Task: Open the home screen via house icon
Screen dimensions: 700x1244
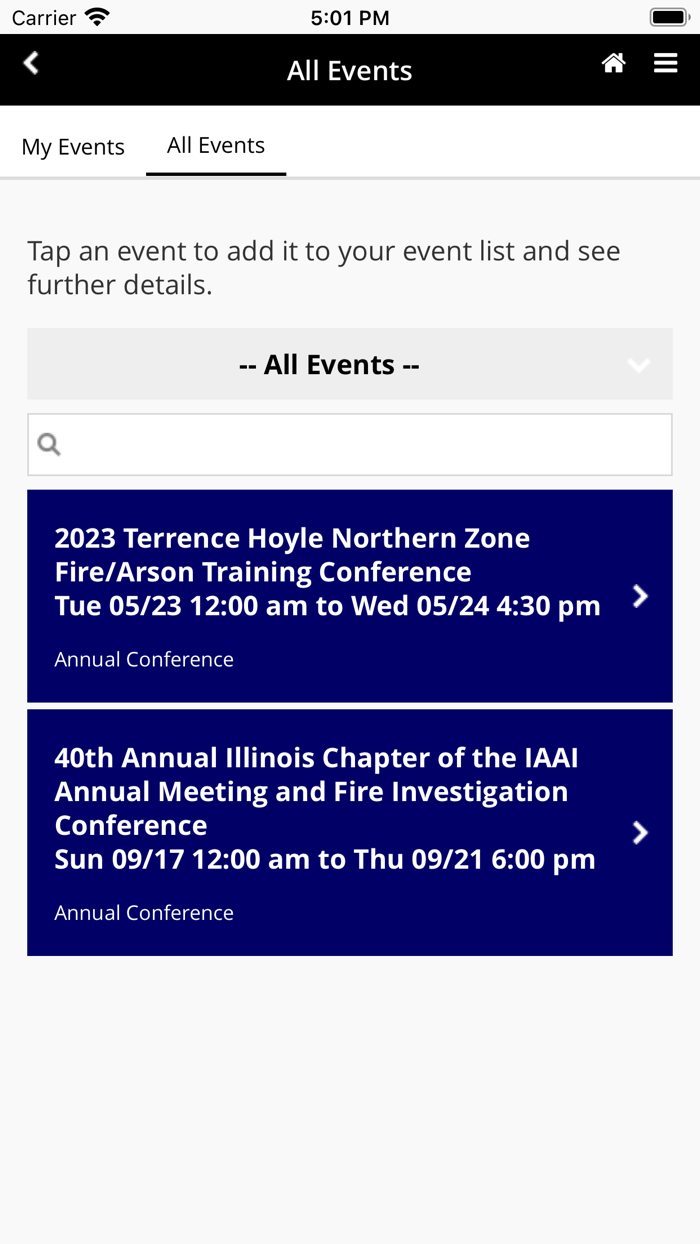Action: point(613,62)
